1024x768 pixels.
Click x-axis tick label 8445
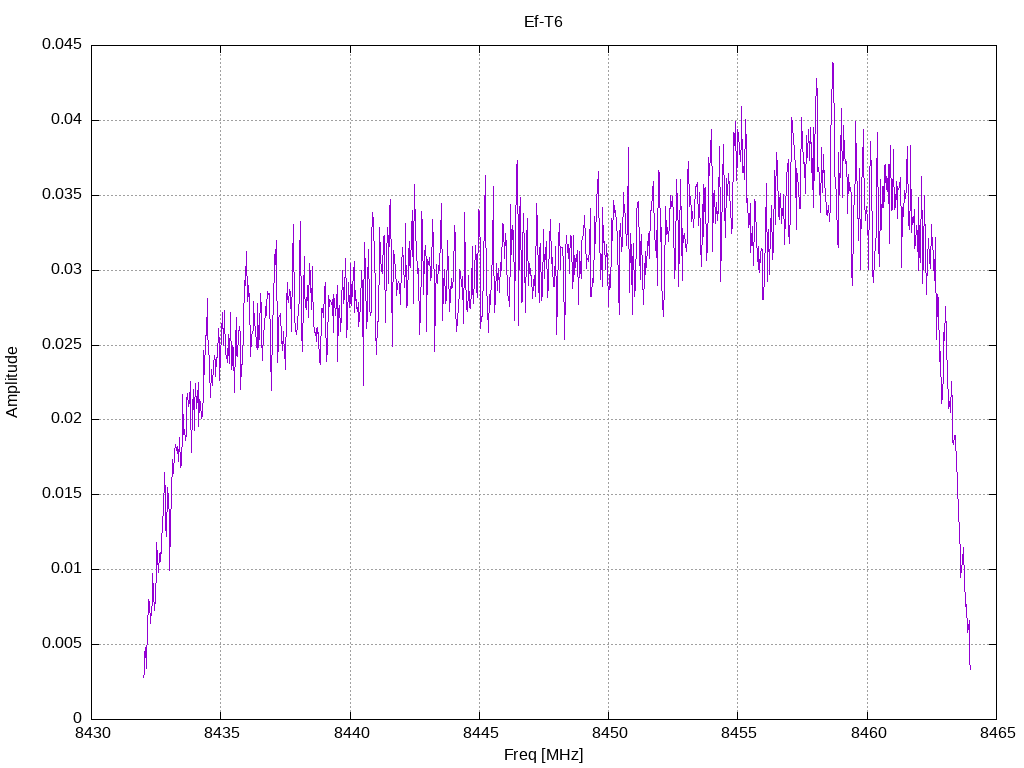coord(480,733)
